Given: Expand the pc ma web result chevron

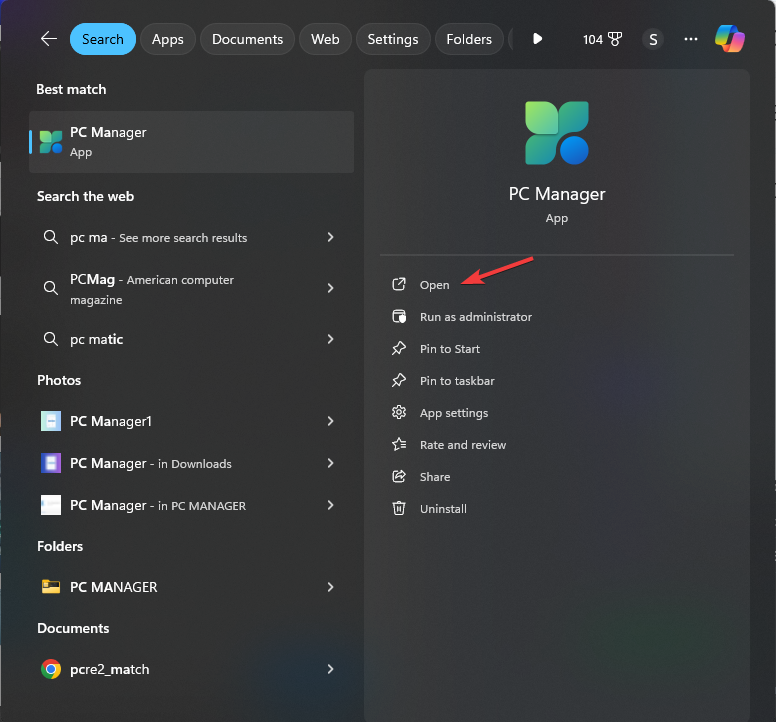Looking at the screenshot, I should (330, 237).
